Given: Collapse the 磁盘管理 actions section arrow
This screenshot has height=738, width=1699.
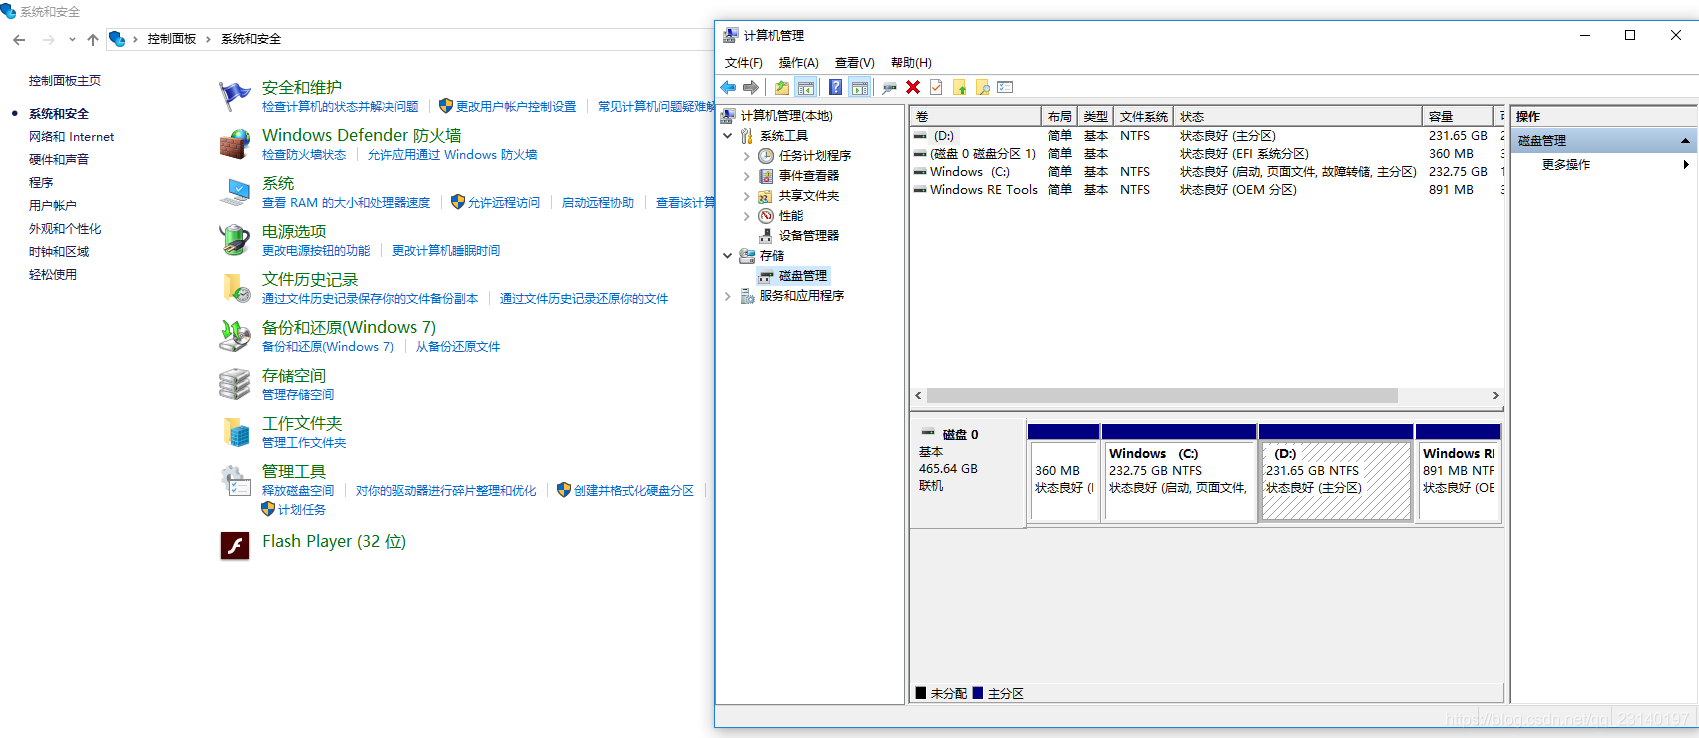Looking at the screenshot, I should [x=1685, y=141].
